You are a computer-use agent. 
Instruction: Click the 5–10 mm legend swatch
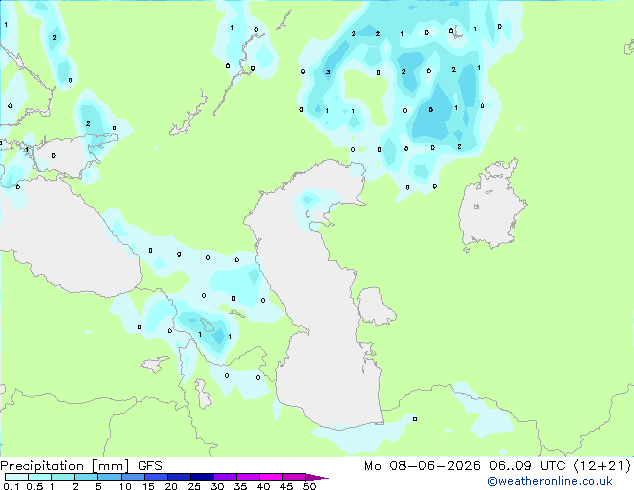click(109, 477)
